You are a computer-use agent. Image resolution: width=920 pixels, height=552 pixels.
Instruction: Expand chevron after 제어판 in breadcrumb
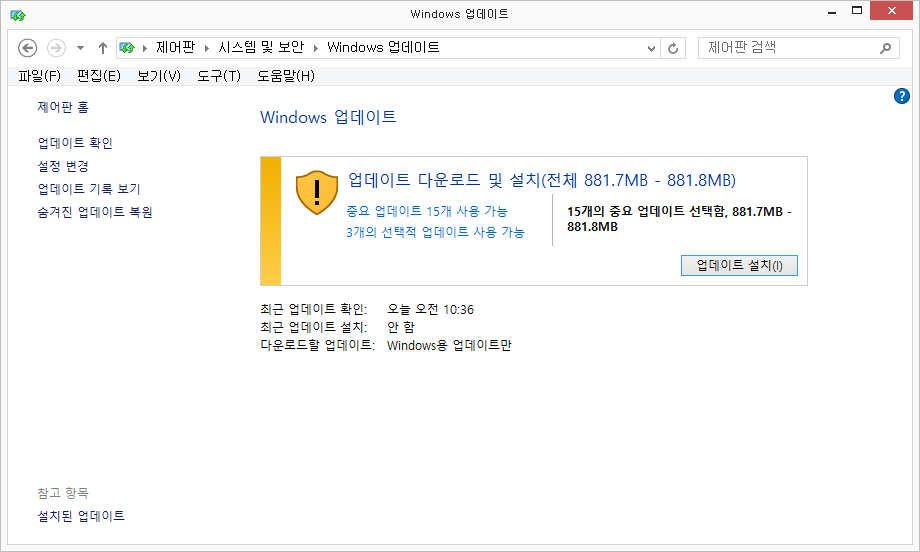click(x=207, y=48)
